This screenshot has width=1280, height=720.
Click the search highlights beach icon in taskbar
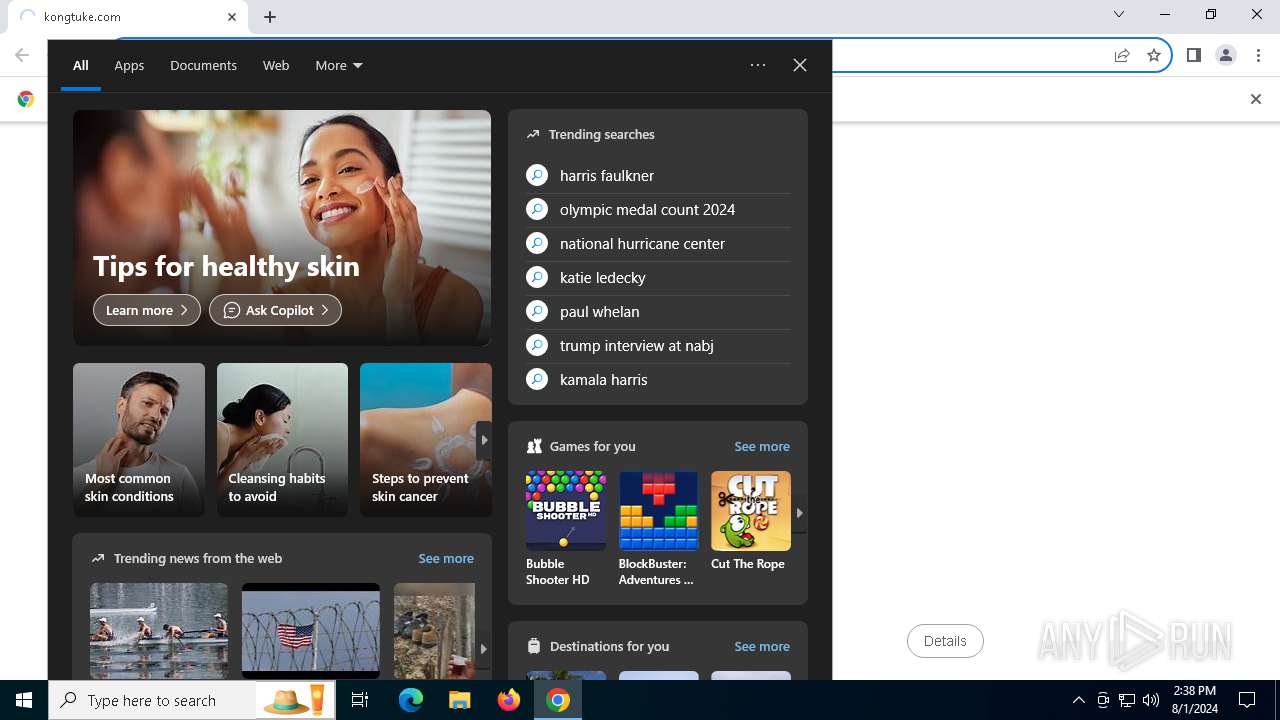[x=294, y=700]
